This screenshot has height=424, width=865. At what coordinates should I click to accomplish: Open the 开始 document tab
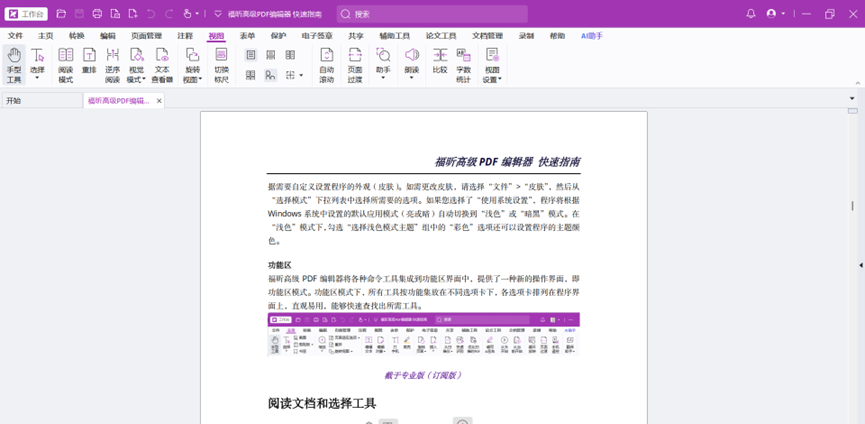pos(13,101)
